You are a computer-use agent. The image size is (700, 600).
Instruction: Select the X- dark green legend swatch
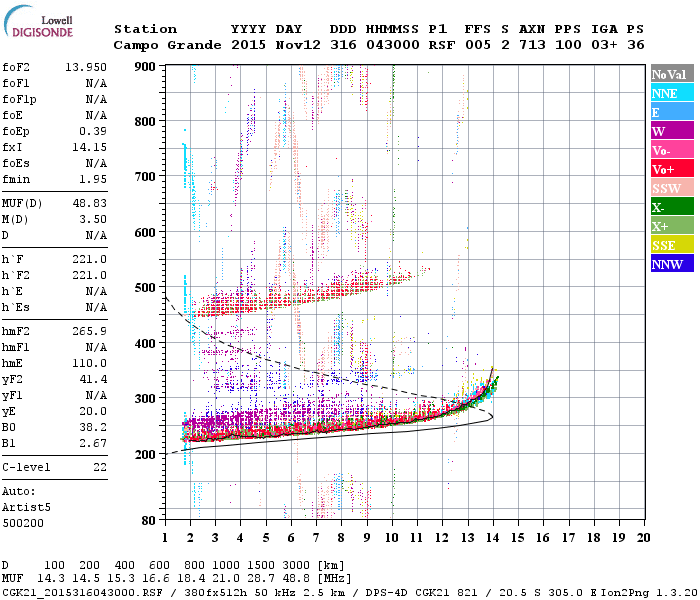672,207
